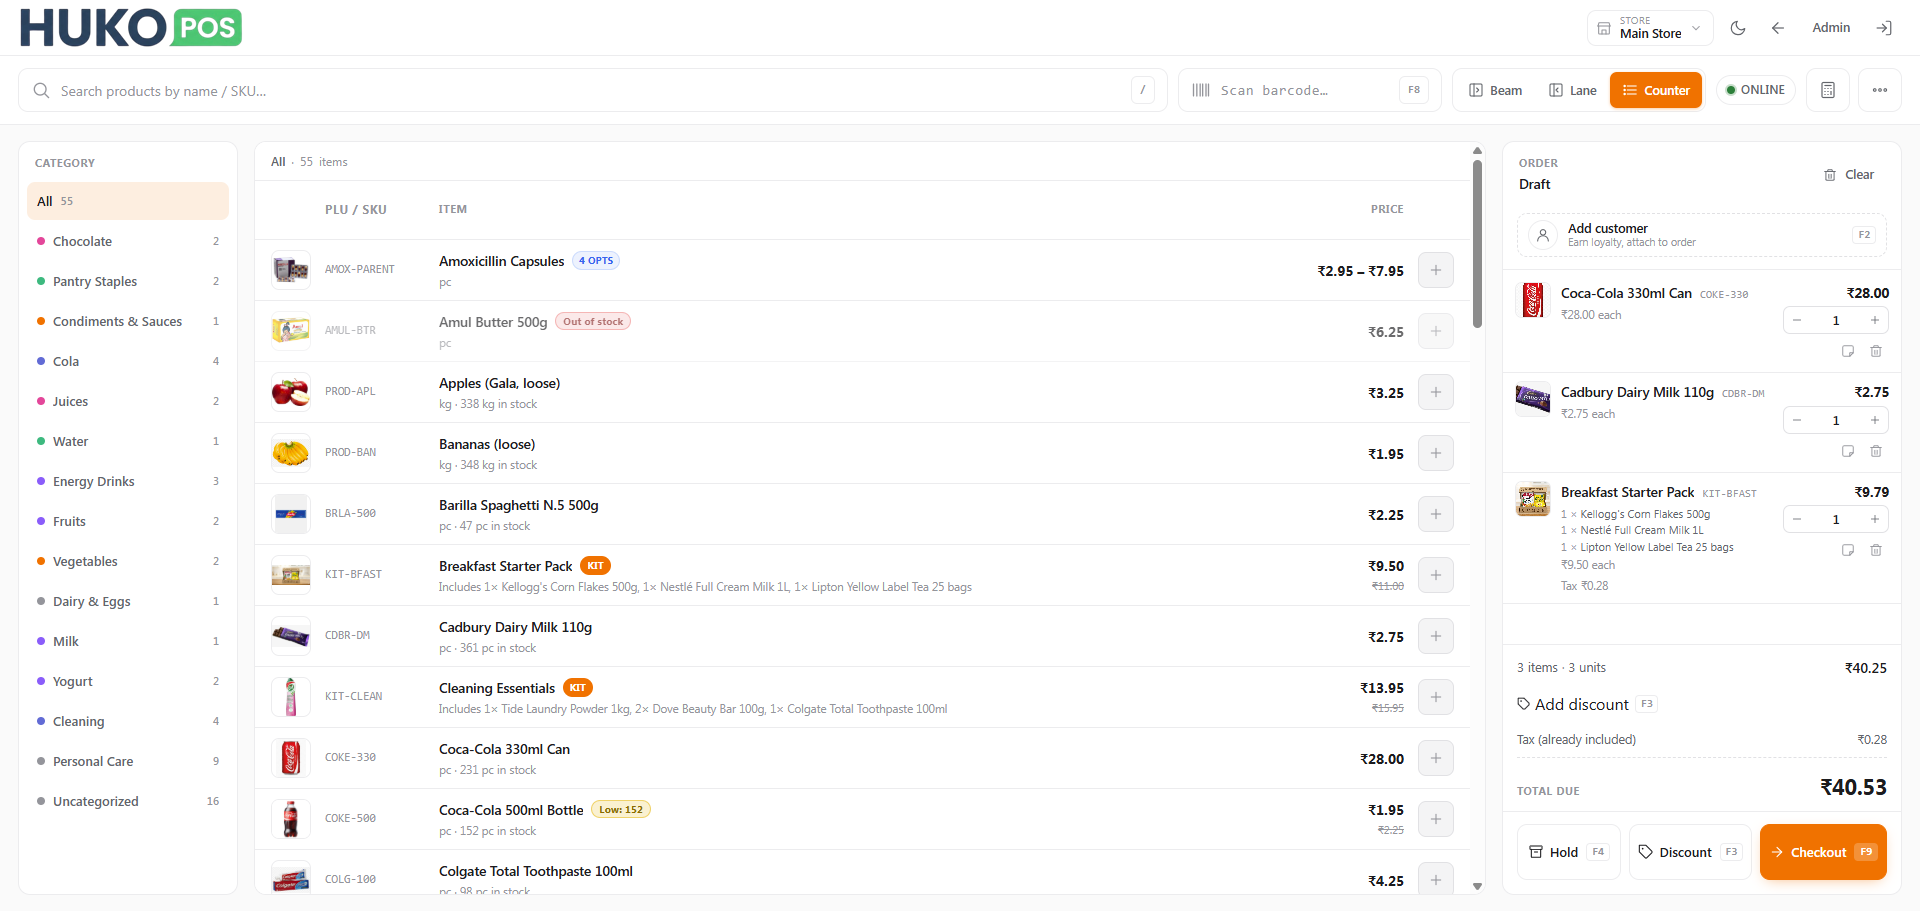Open the calculator icon button

[x=1828, y=90]
